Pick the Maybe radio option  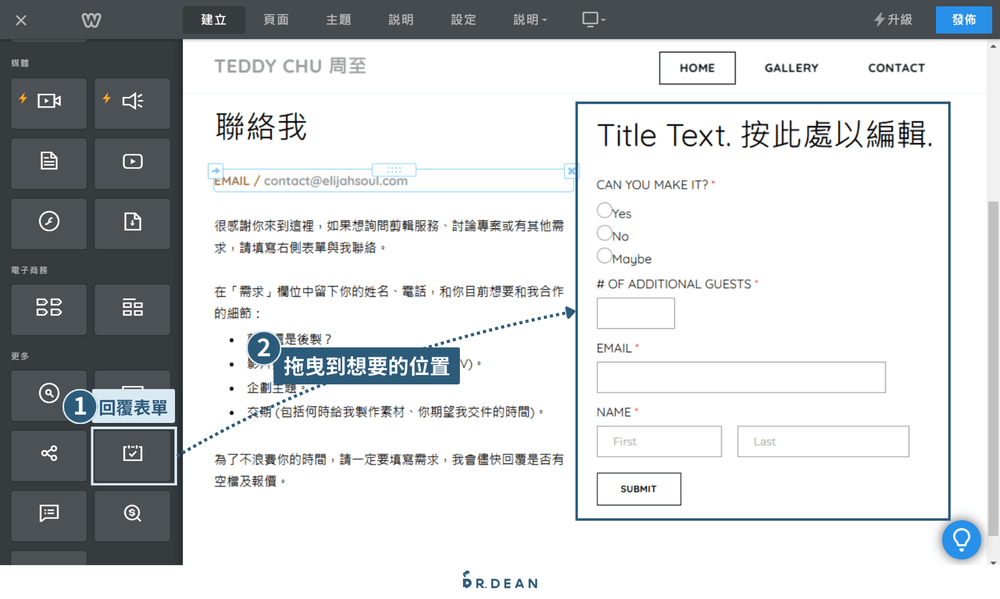click(x=602, y=256)
